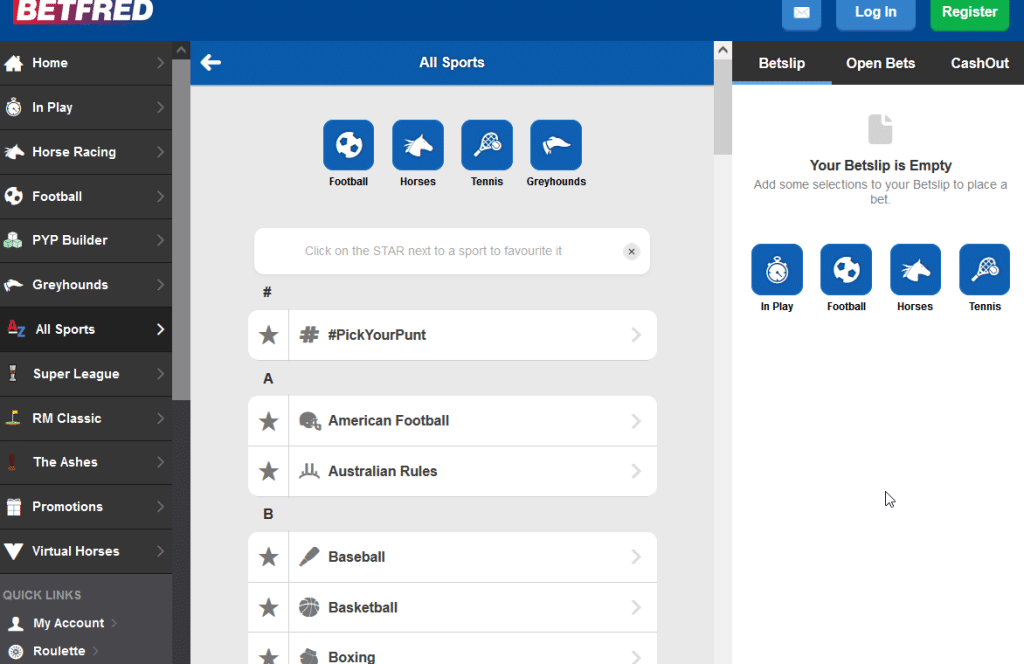Open Virtual Horses in the left sidebar
Image resolution: width=1024 pixels, height=664 pixels.
pos(86,551)
